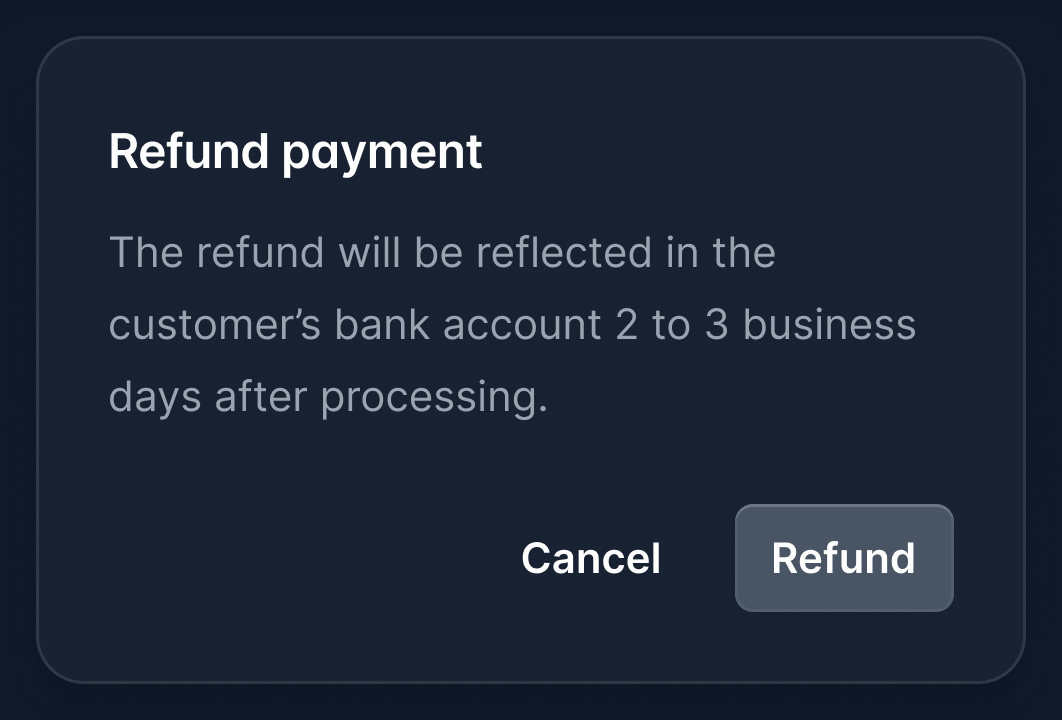Click the word "payment" in the title
Image resolution: width=1062 pixels, height=720 pixels.
(382, 154)
